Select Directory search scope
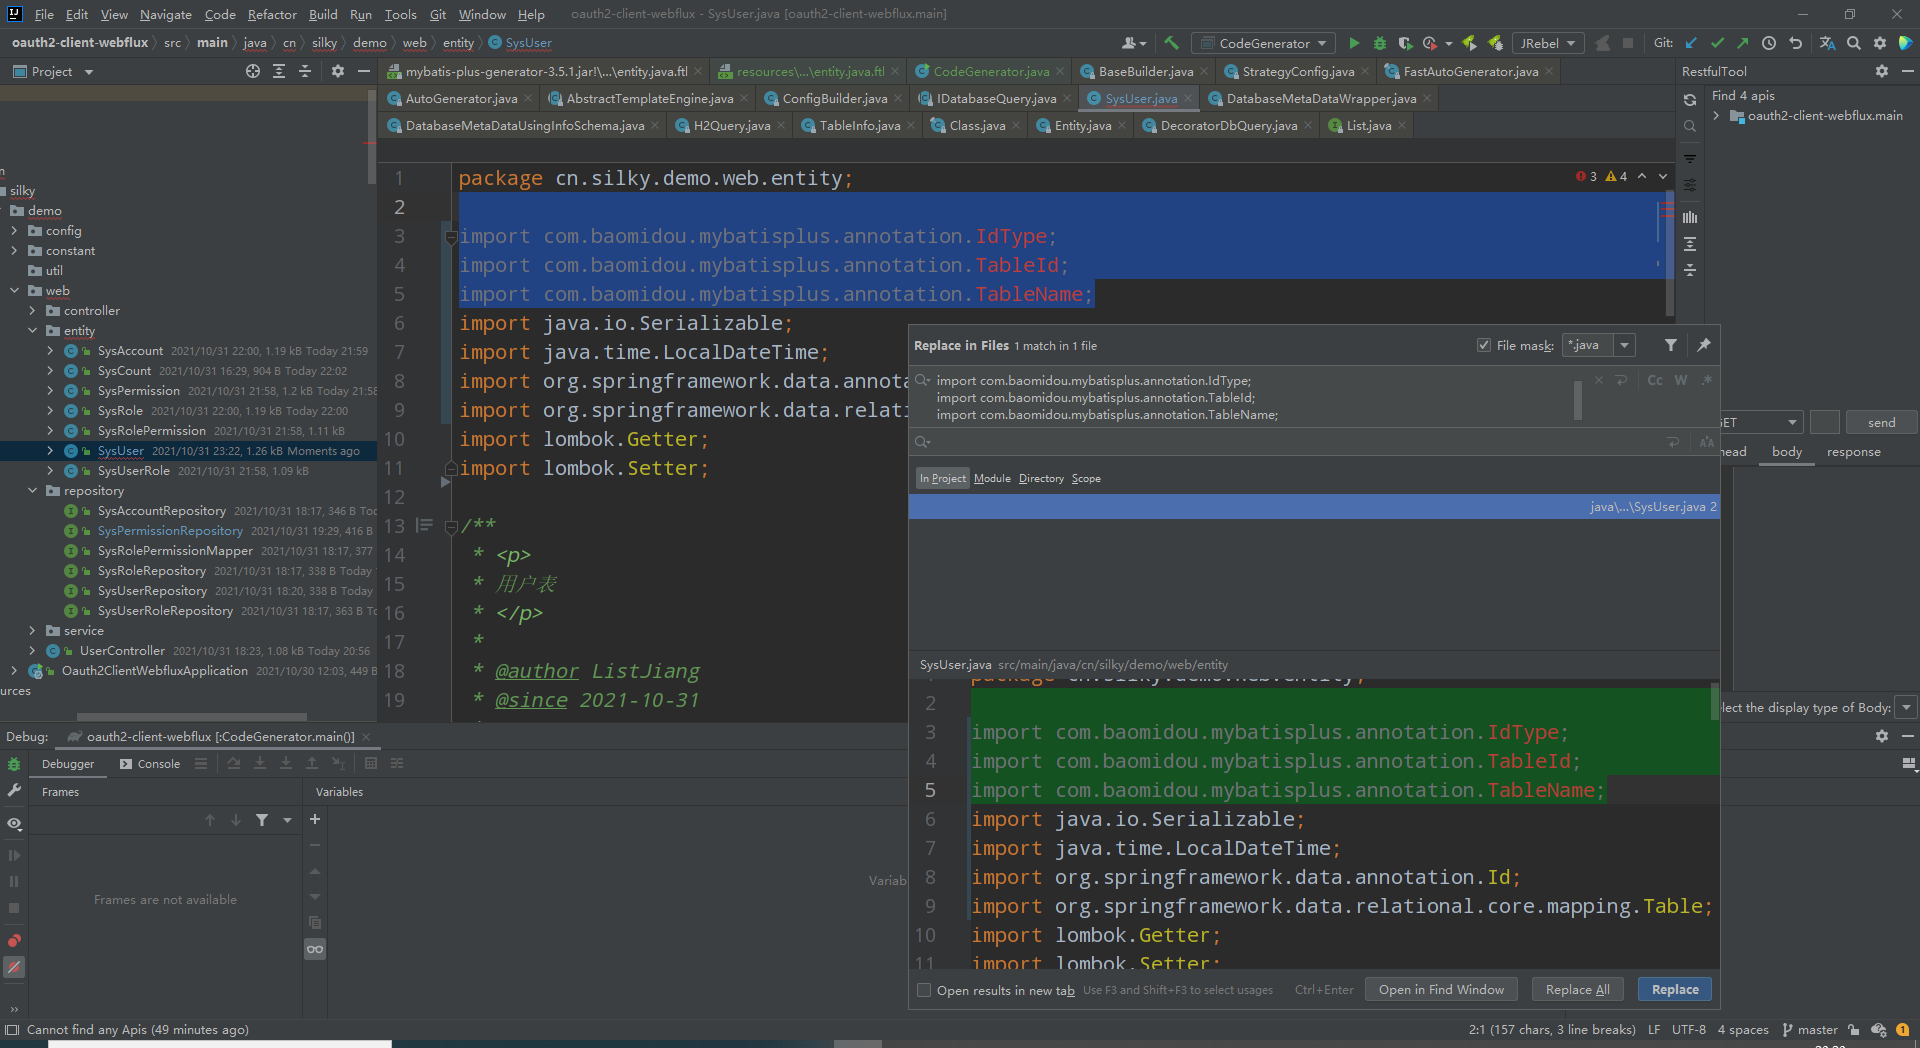The width and height of the screenshot is (1920, 1048). 1041,479
